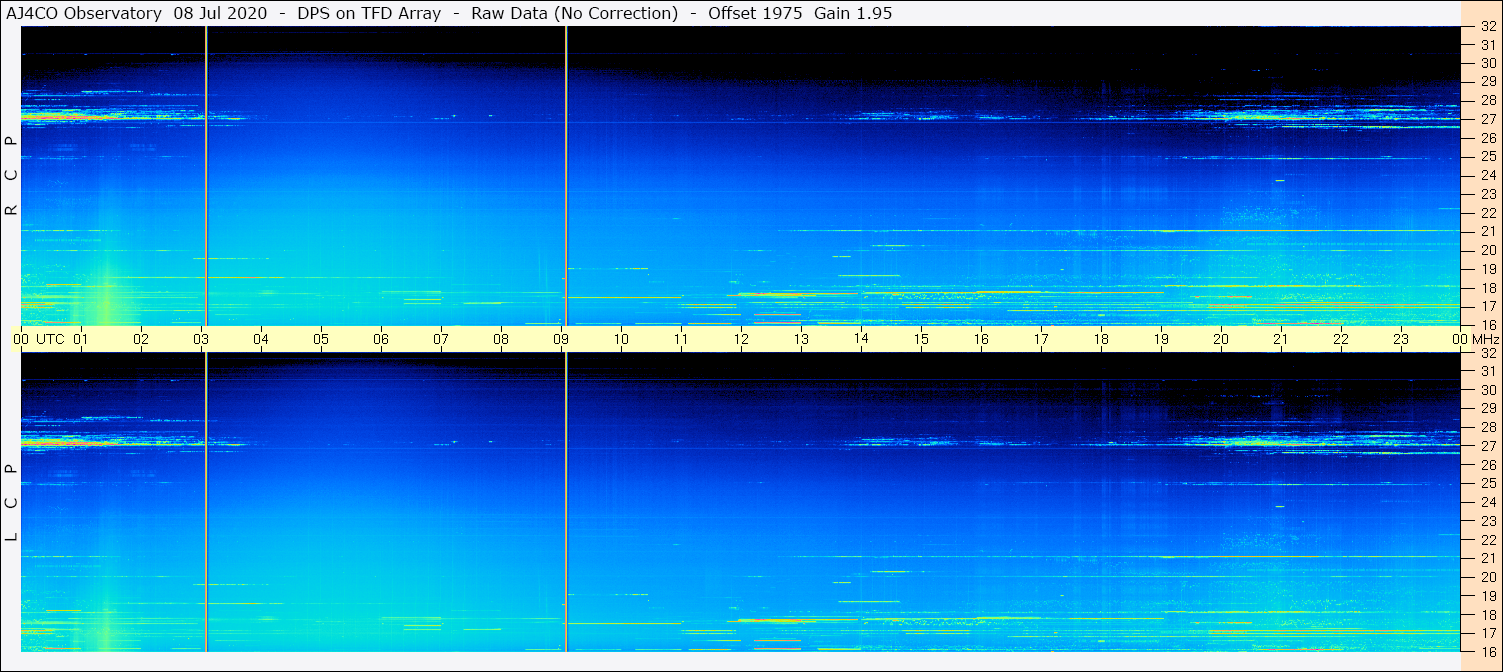1503x672 pixels.
Task: Click the 19 hour tick on time axis
Action: tap(1161, 339)
